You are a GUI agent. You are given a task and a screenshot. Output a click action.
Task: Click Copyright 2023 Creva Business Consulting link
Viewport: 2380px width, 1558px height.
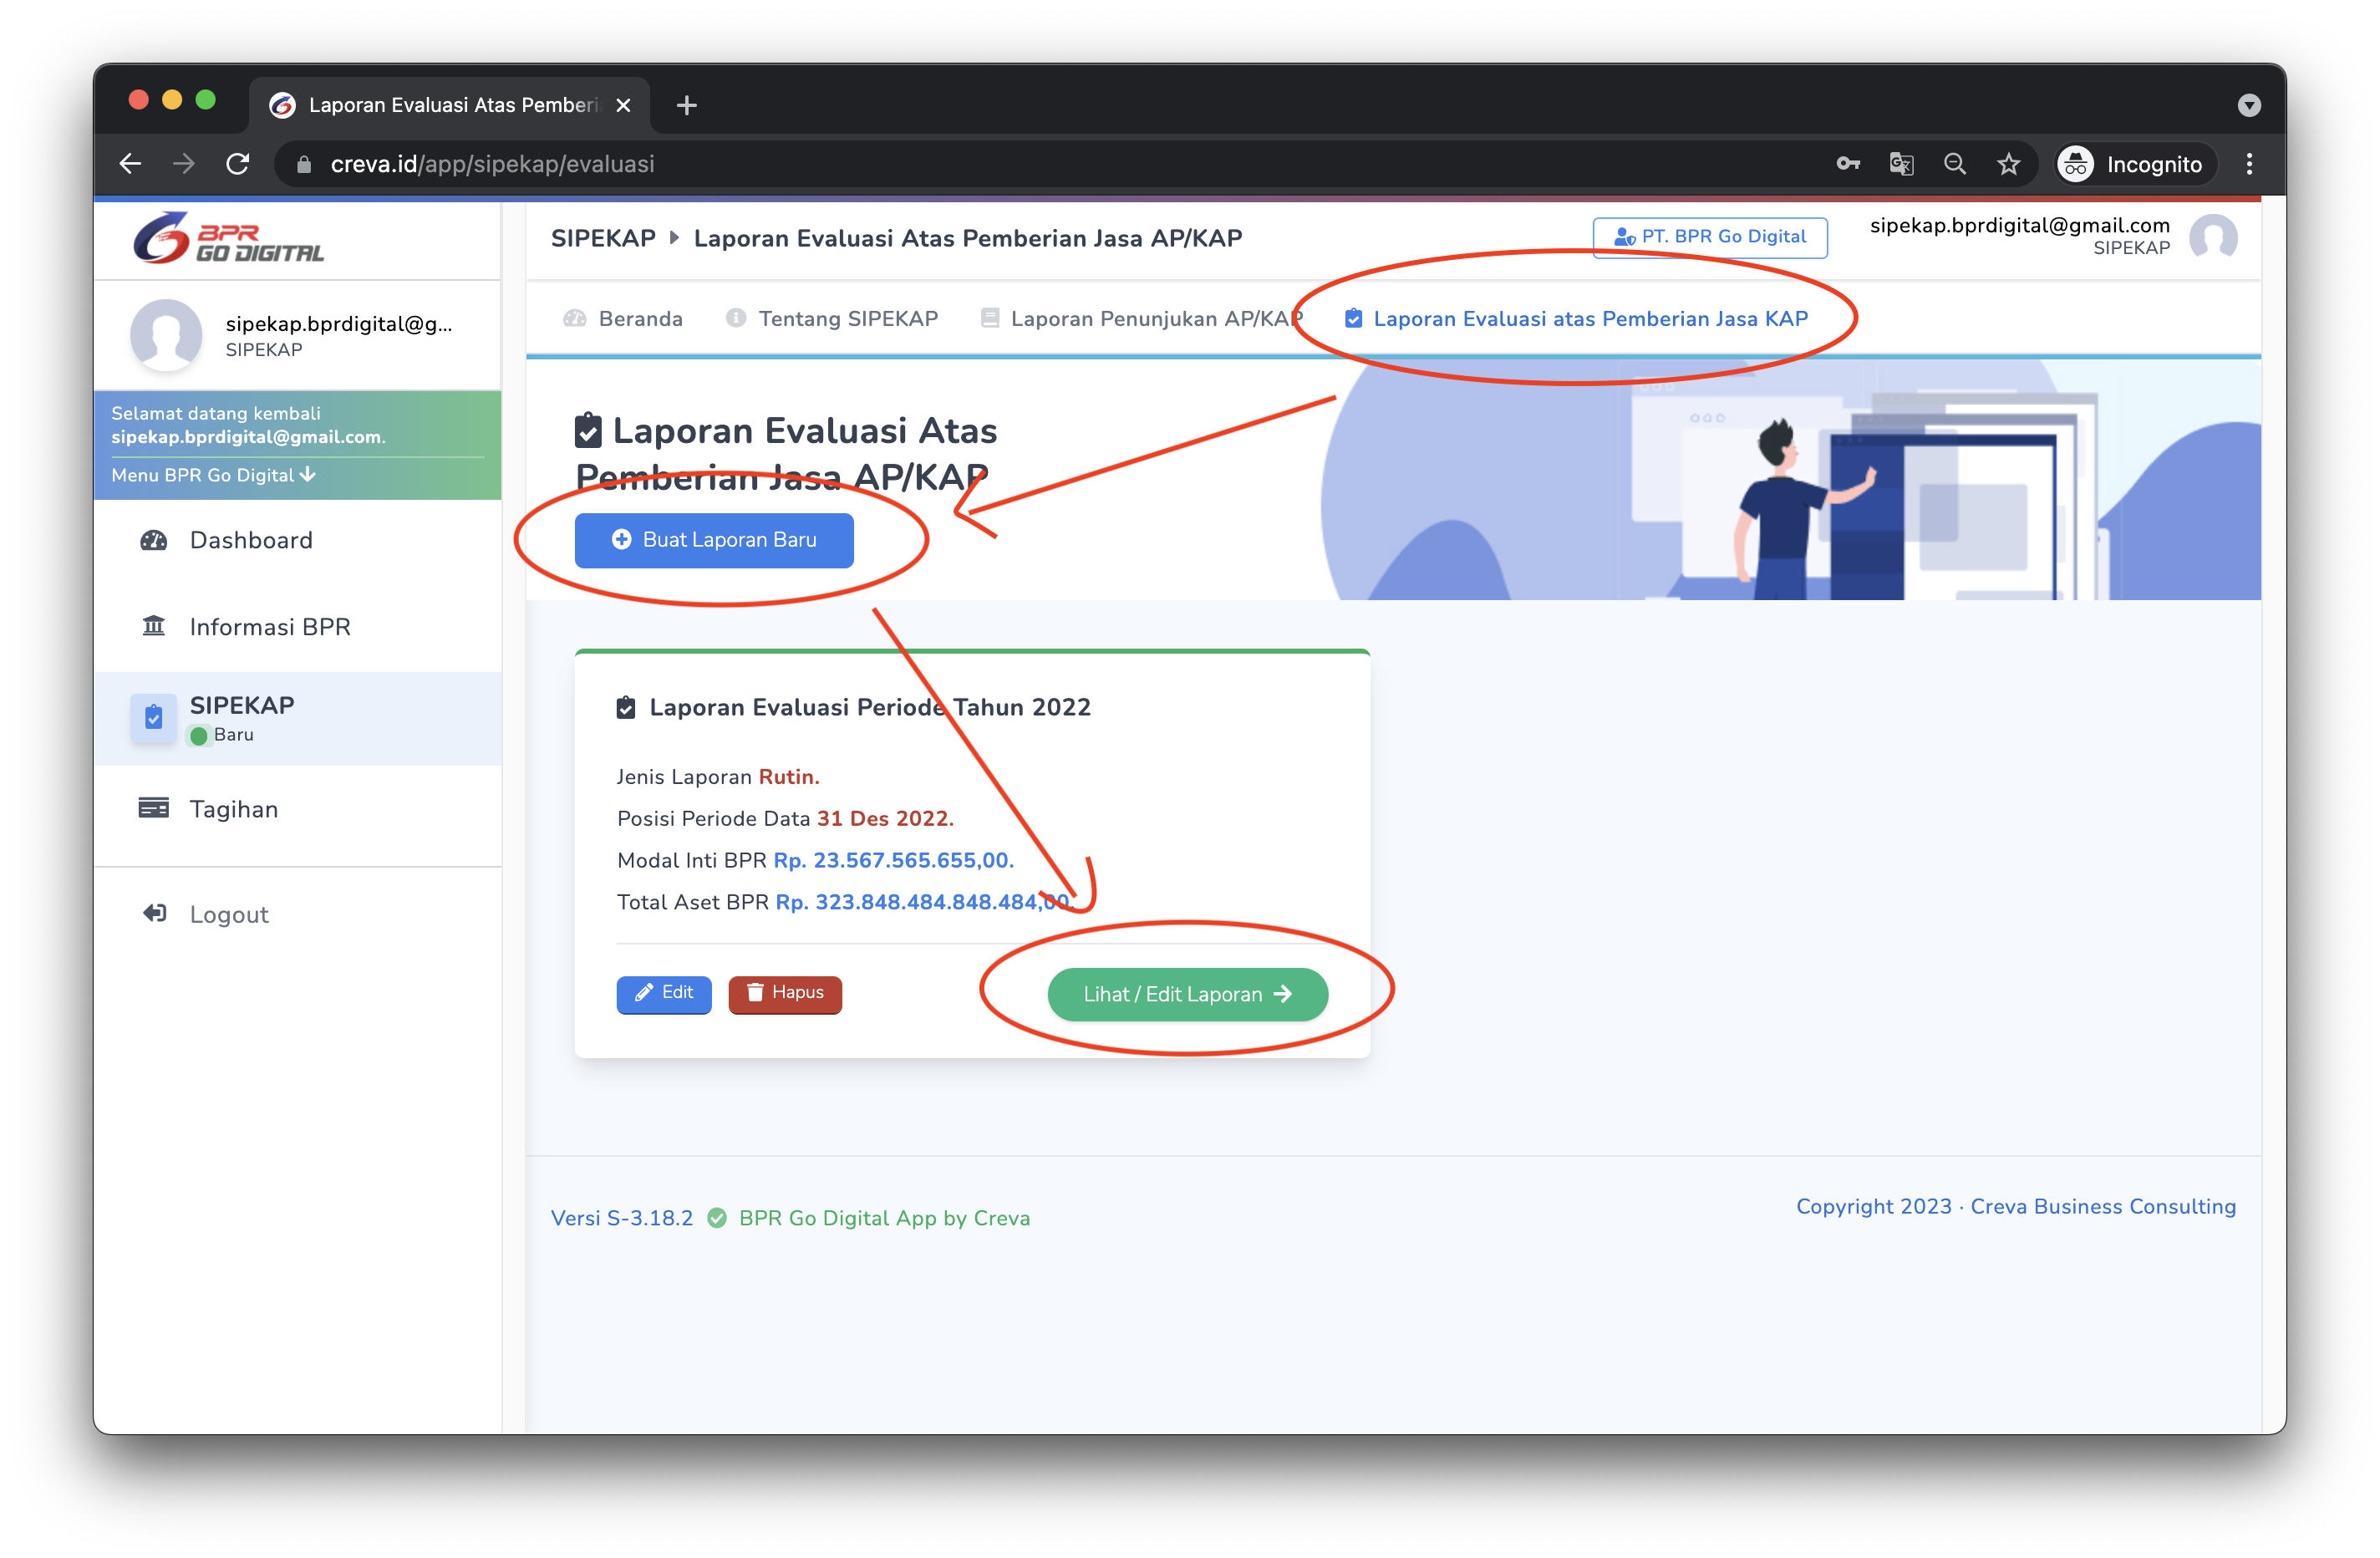2015,1206
